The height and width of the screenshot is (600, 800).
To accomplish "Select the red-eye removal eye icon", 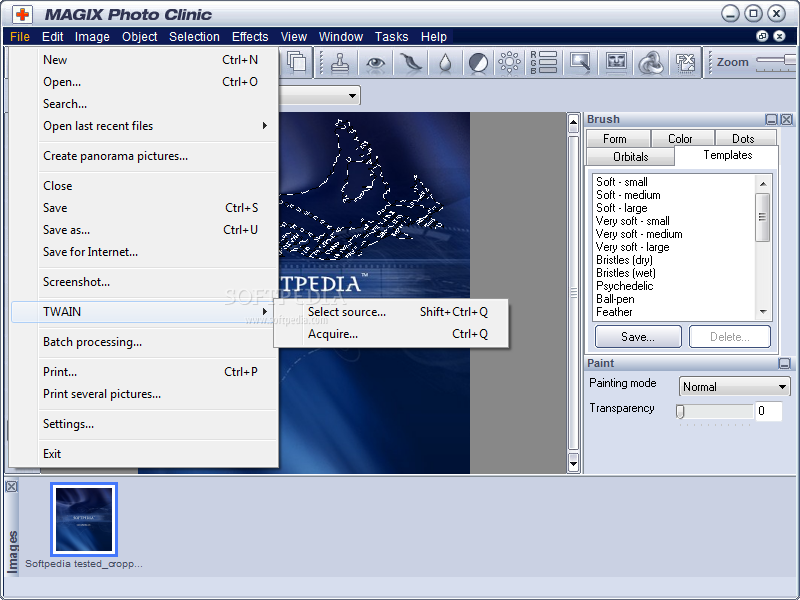I will (x=376, y=63).
